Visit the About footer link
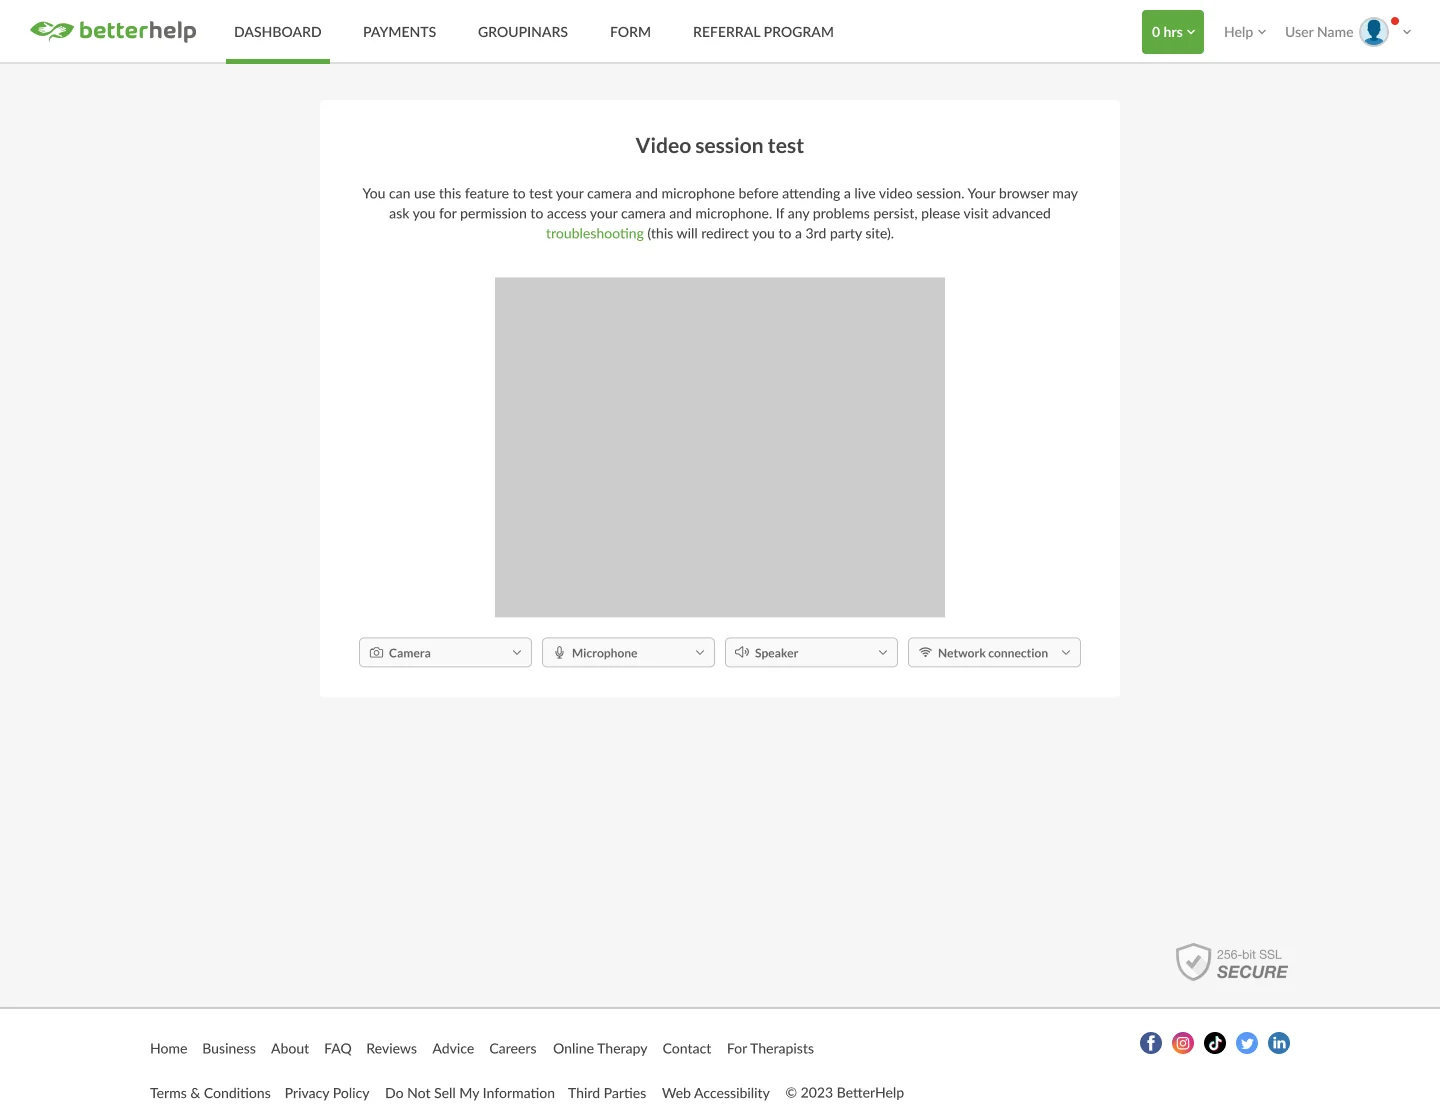Viewport: 1440px width, 1117px height. (x=290, y=1049)
